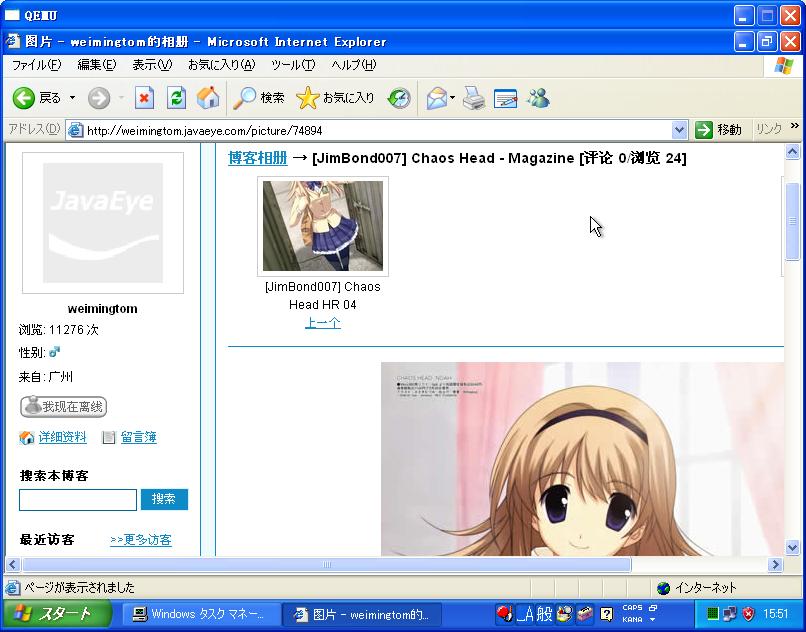Click the blue 搜索 search button
This screenshot has height=632, width=806.
[x=164, y=499]
